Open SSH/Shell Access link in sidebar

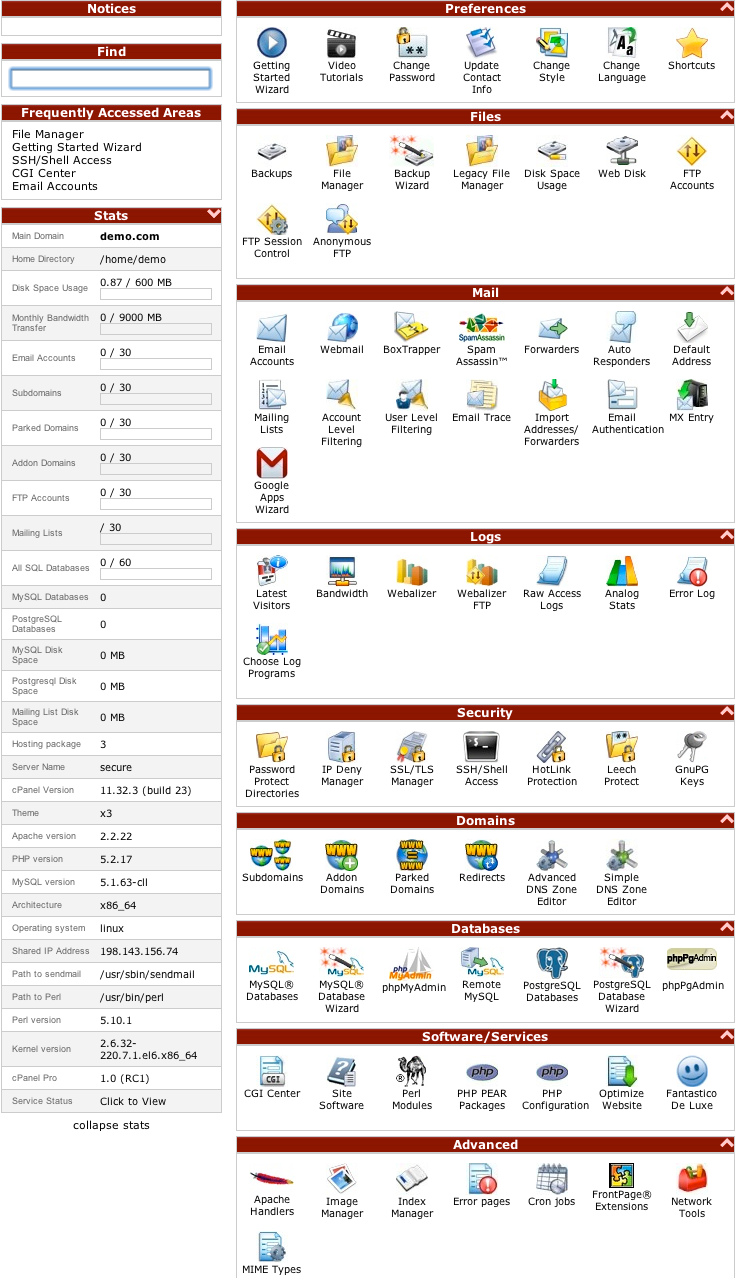(62, 160)
